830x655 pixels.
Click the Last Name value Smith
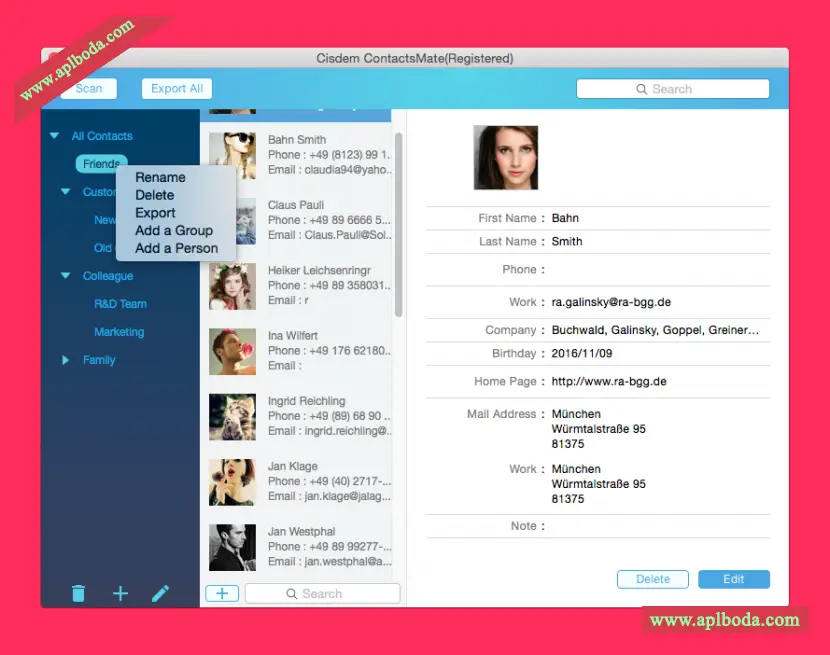click(x=567, y=241)
